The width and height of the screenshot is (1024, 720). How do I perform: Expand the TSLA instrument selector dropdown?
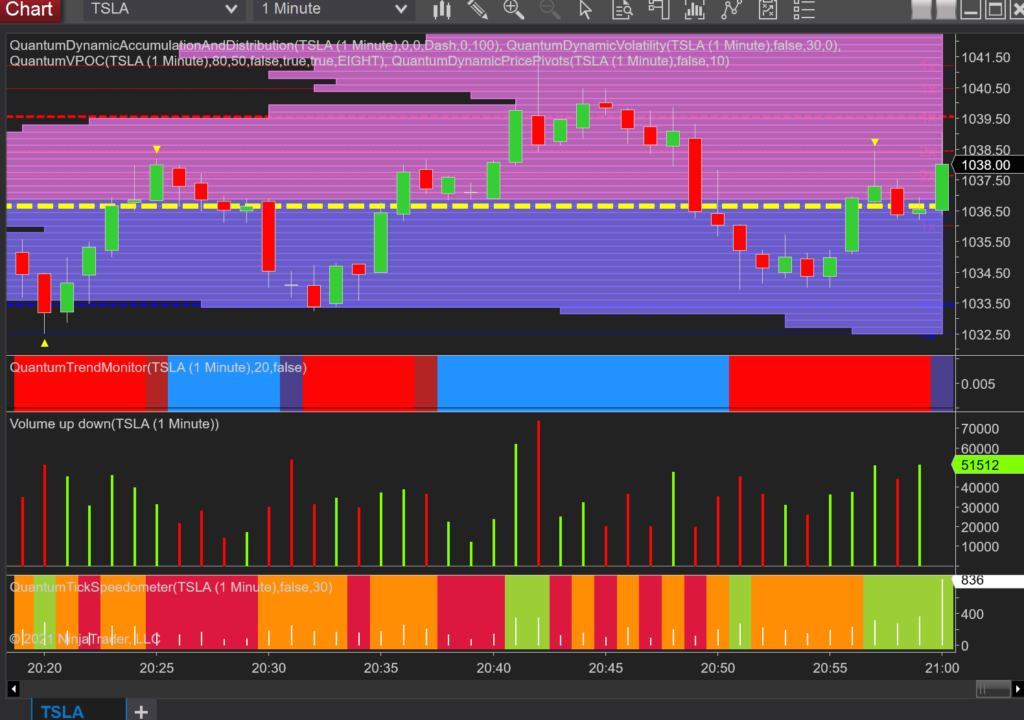163,9
